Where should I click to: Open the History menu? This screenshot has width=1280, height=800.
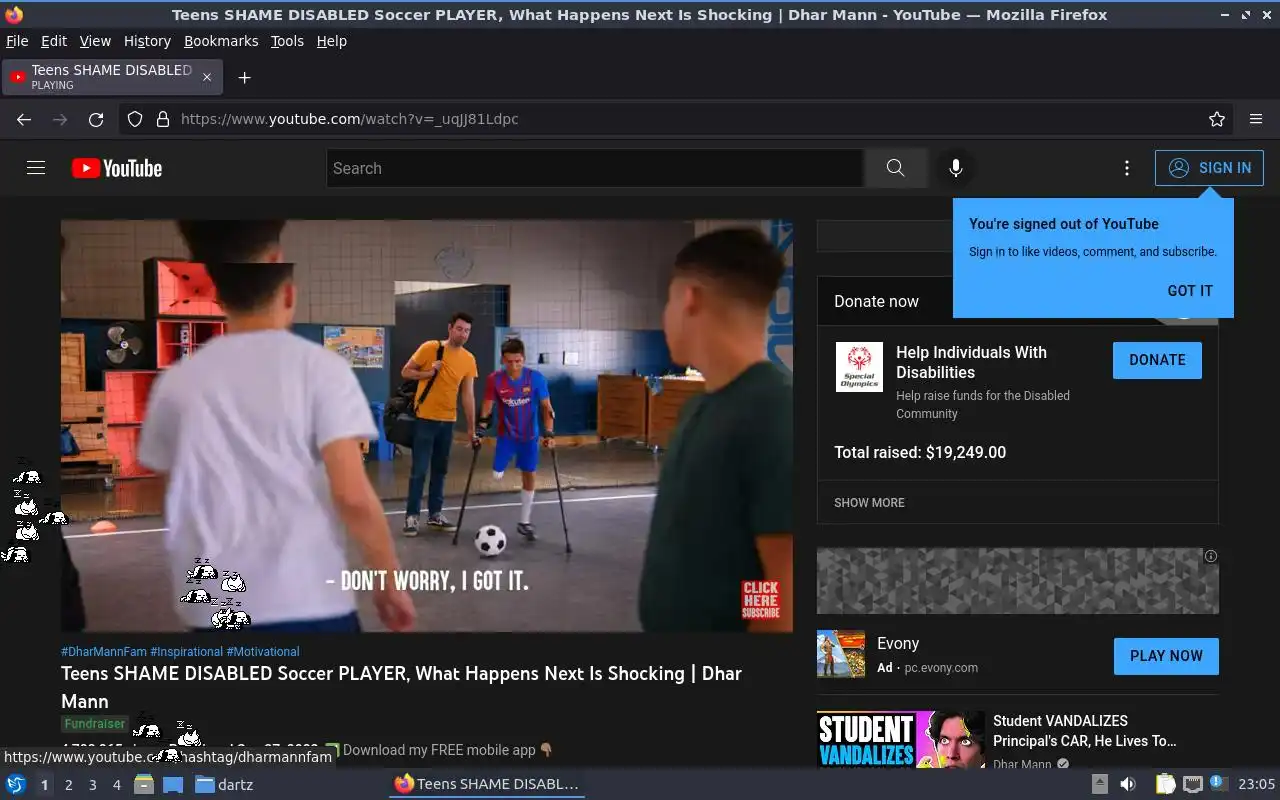click(x=147, y=41)
